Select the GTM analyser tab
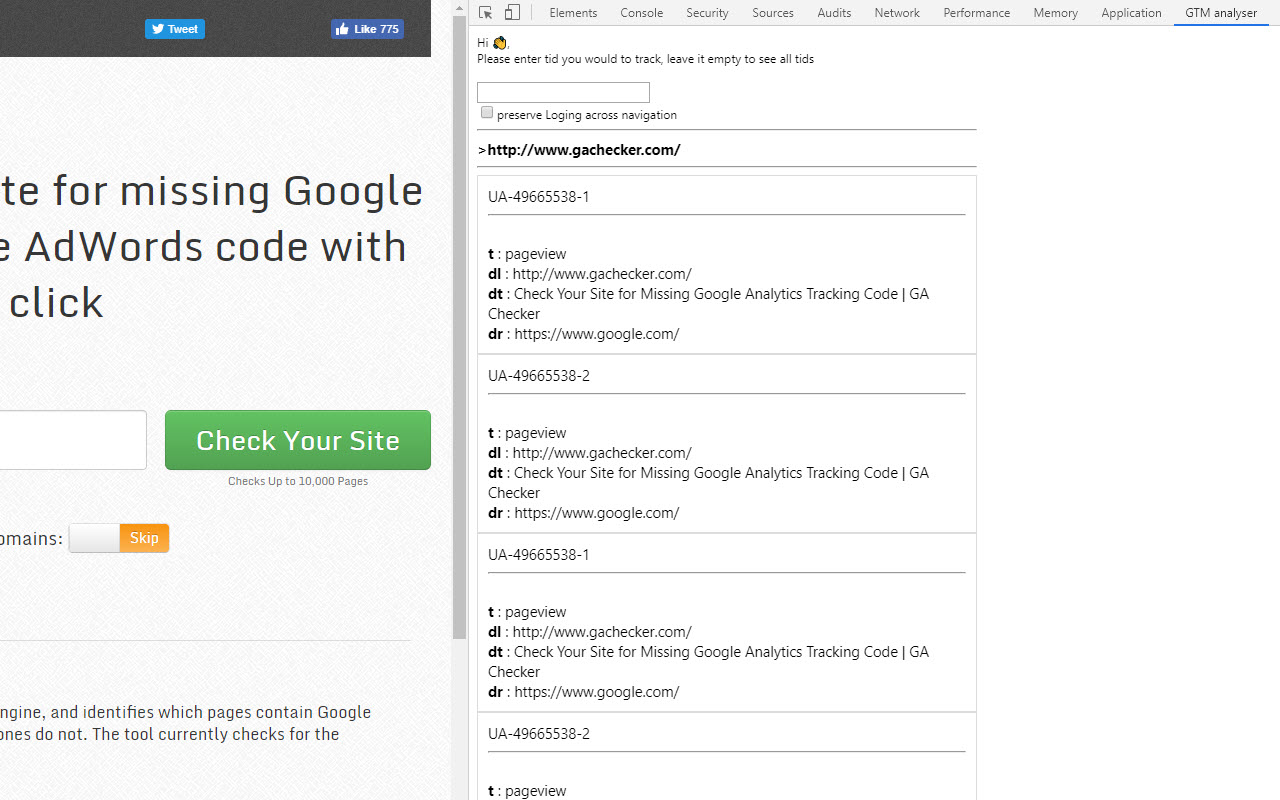The image size is (1280, 800). [x=1220, y=13]
